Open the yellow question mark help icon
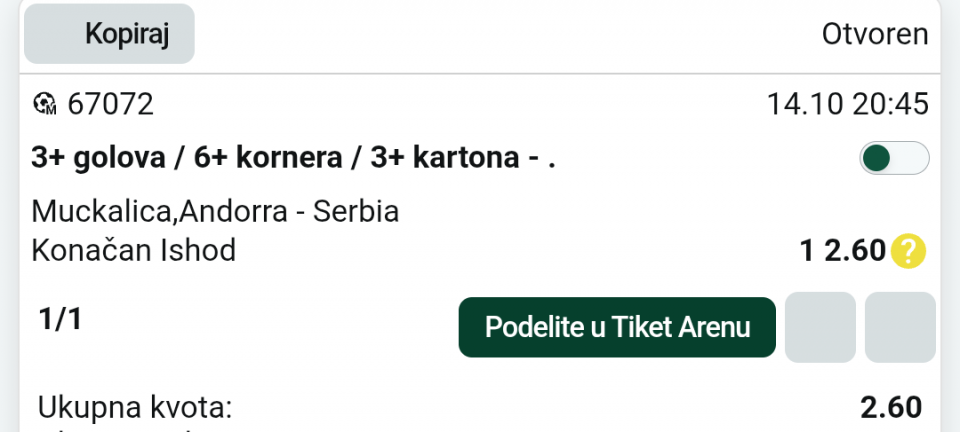The height and width of the screenshot is (432, 960). (908, 250)
